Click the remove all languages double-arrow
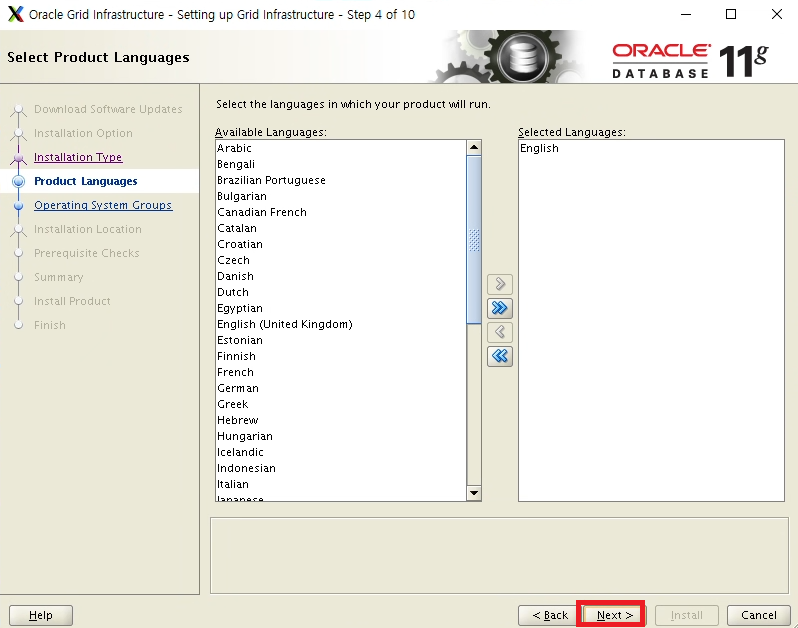Viewport: 798px width, 628px height. coord(500,356)
